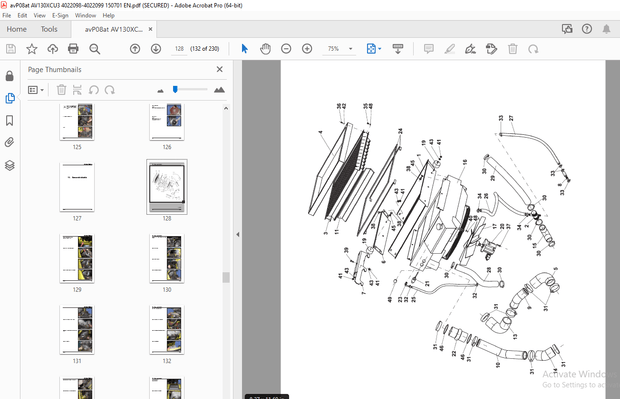The height and width of the screenshot is (399, 620).
Task: Zoom in with plus button
Action: (307, 49)
